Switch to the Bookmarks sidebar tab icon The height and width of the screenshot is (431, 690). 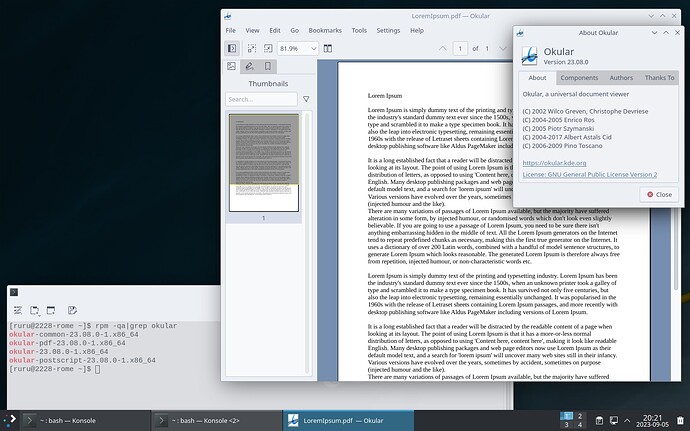[x=268, y=66]
